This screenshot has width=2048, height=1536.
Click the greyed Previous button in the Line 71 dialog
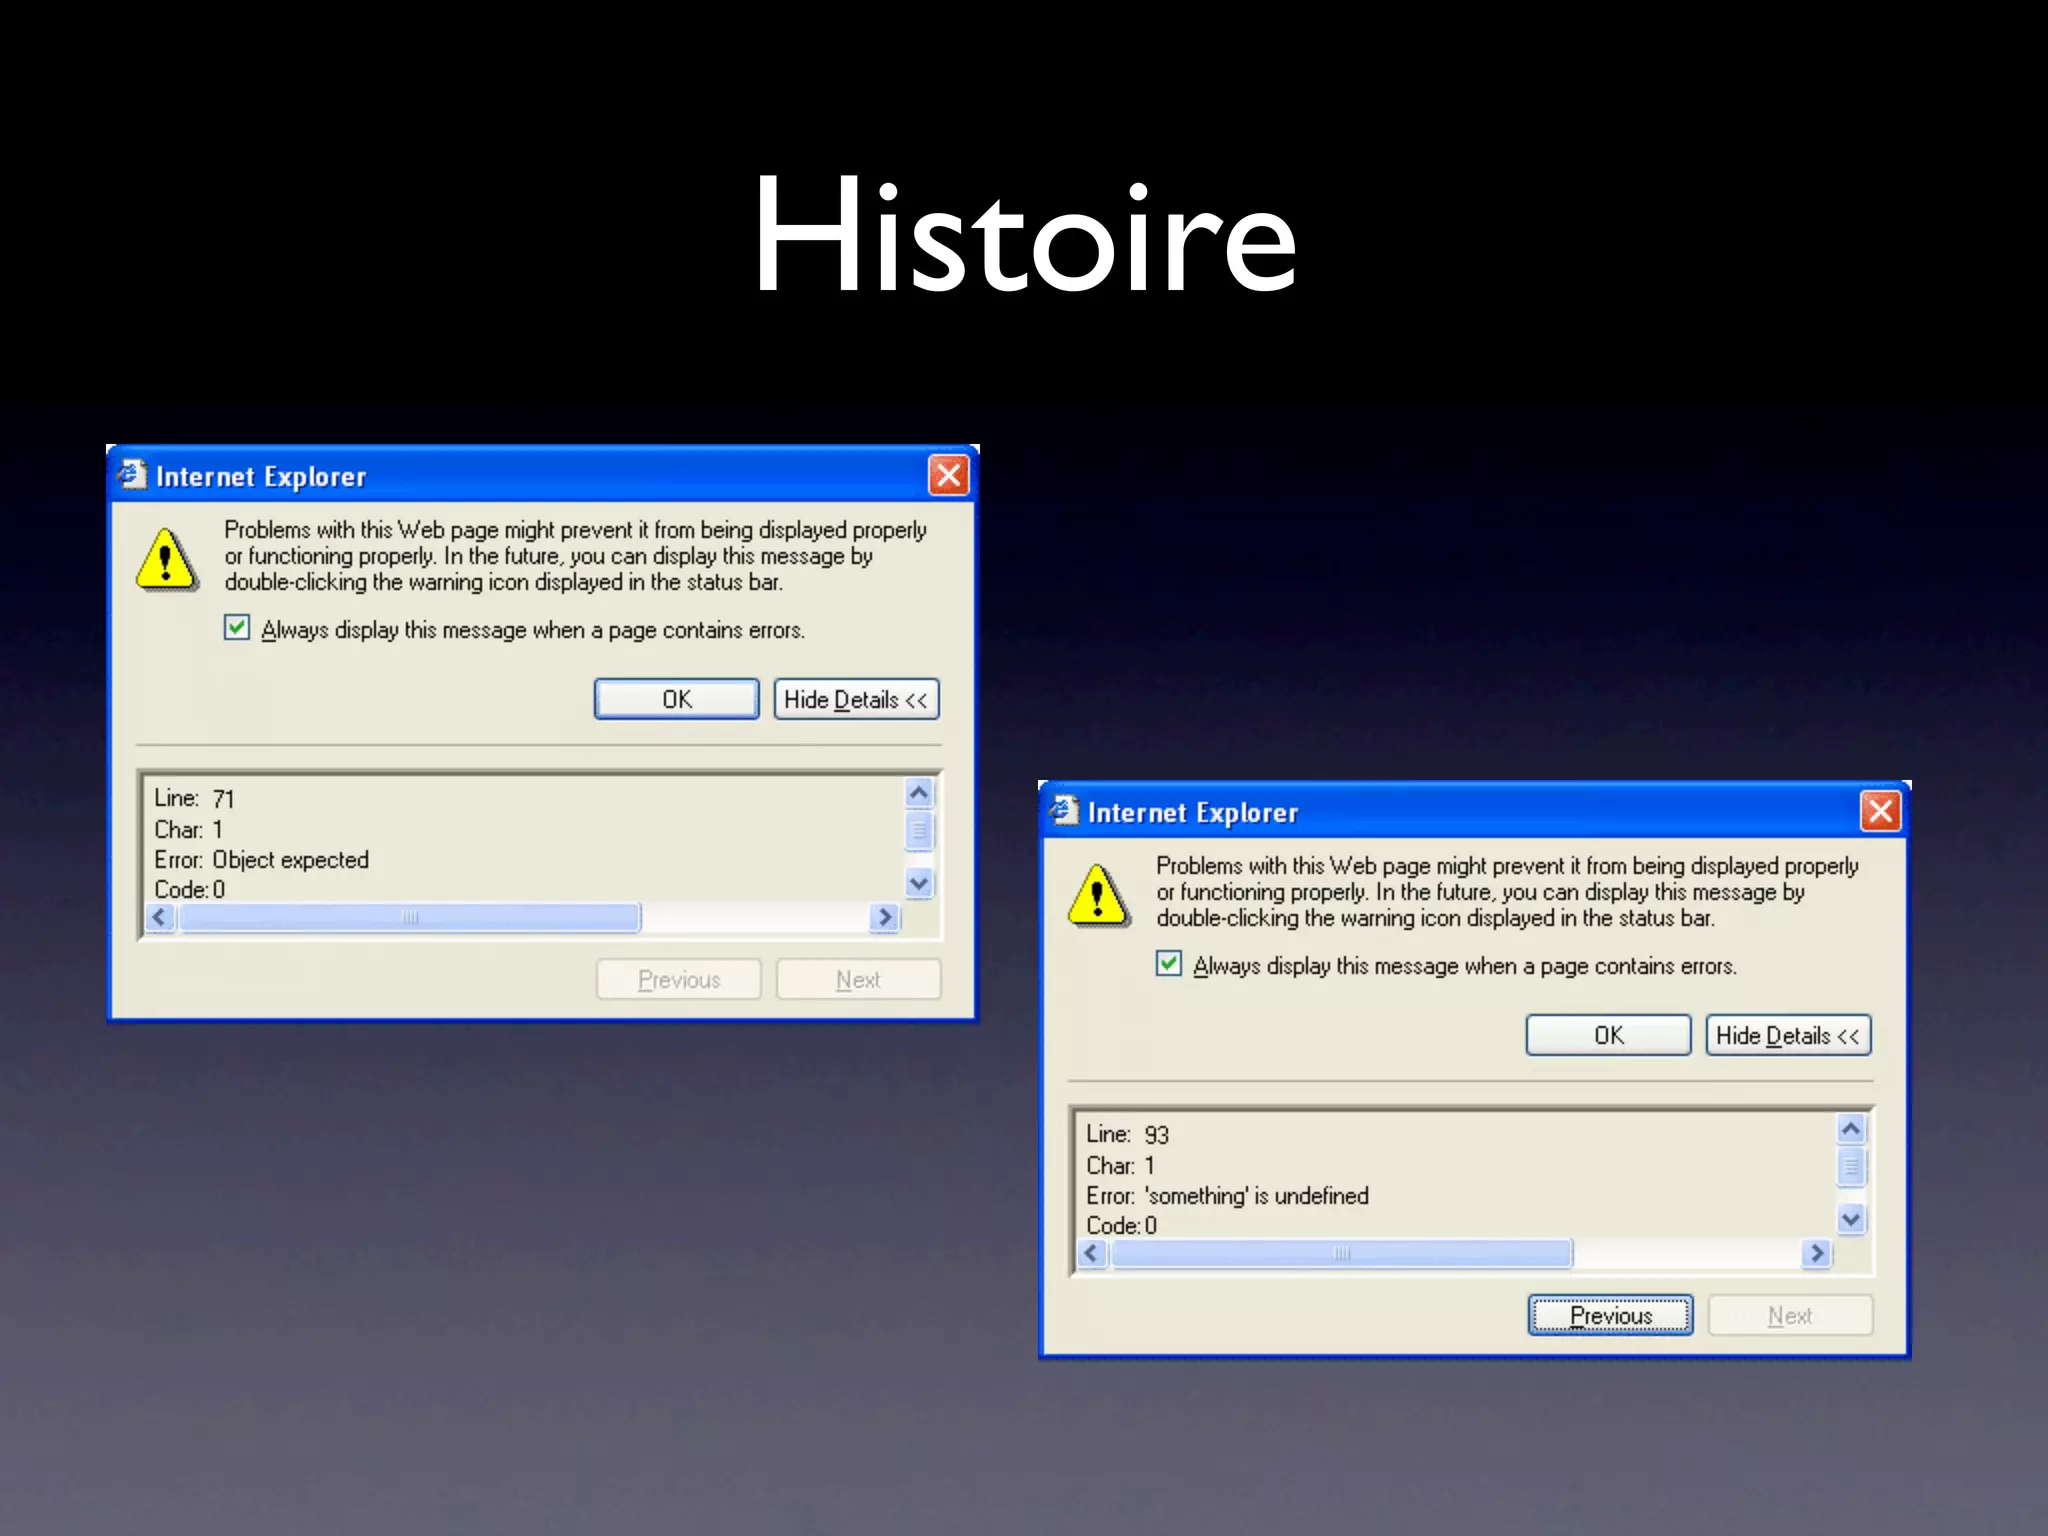tap(679, 979)
